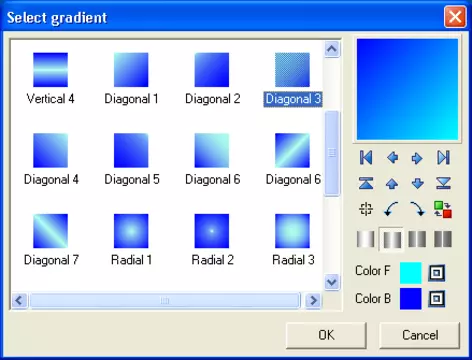Click the move left arrow icon
Image resolution: width=472 pixels, height=360 pixels.
(392, 157)
